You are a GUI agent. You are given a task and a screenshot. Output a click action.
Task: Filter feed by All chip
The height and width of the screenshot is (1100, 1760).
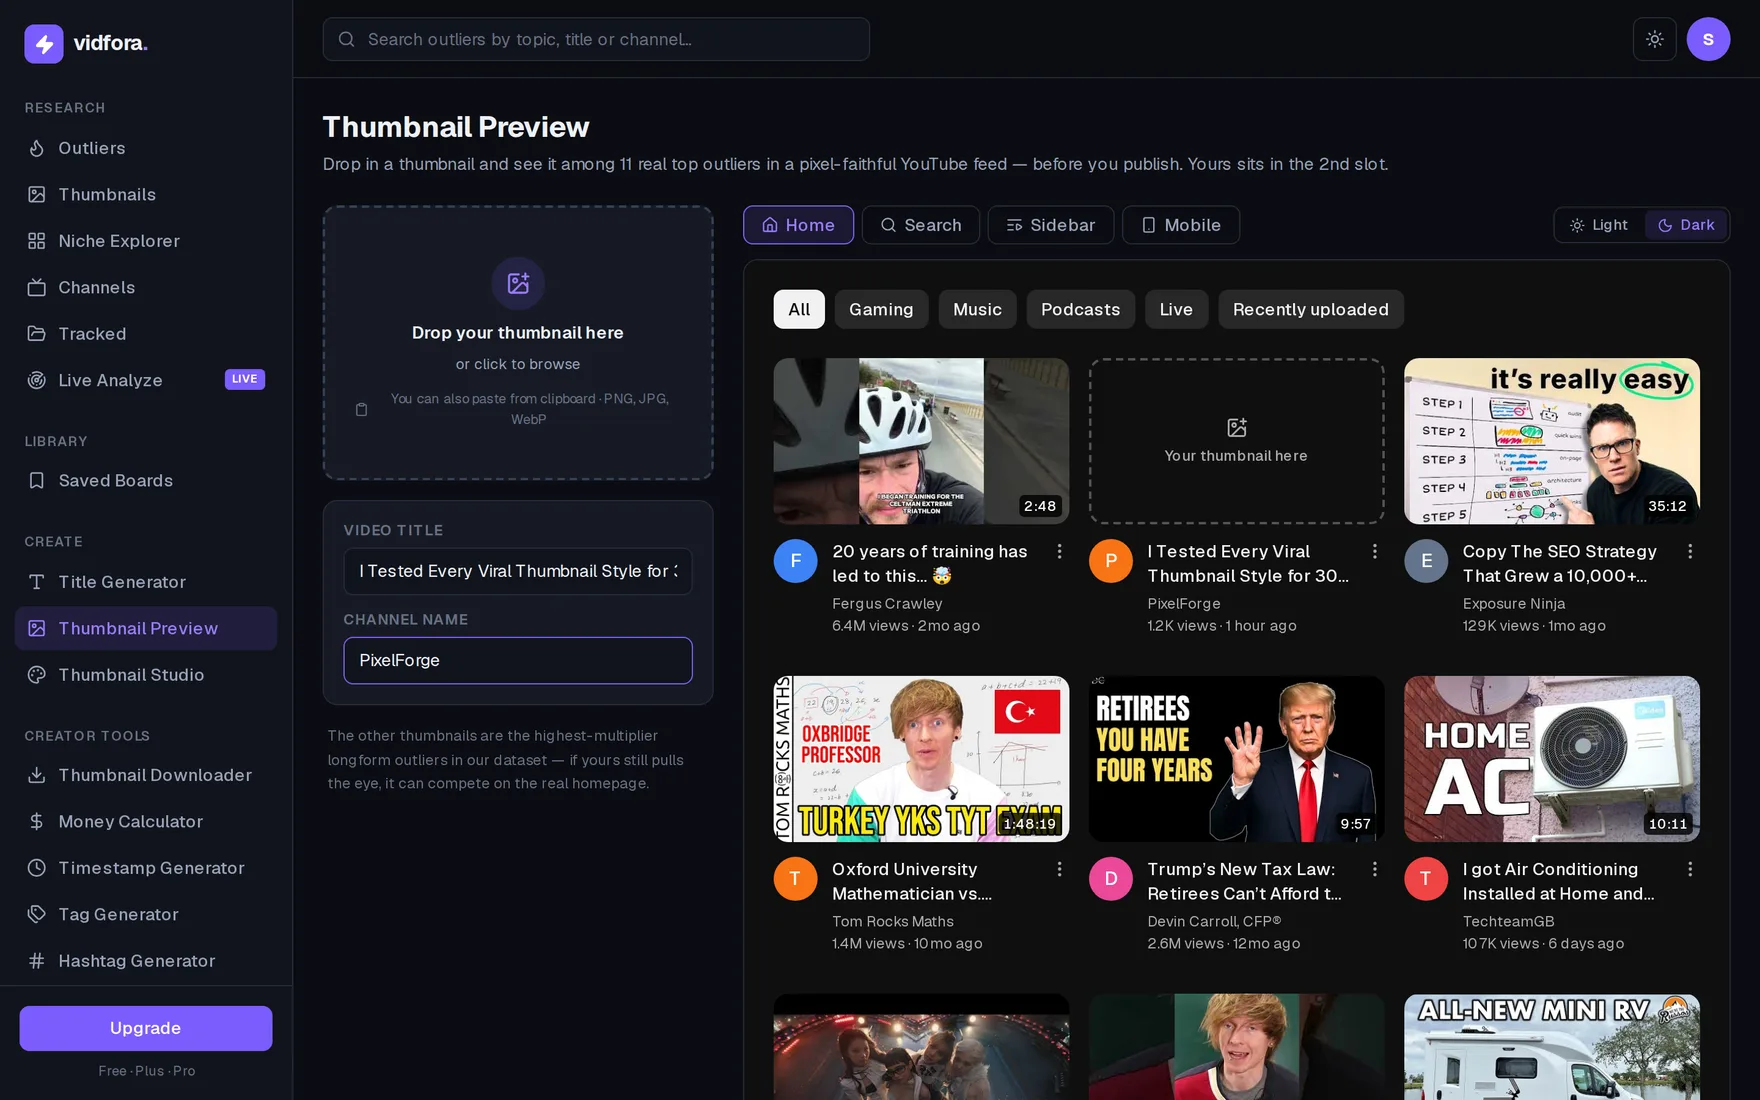[799, 310]
